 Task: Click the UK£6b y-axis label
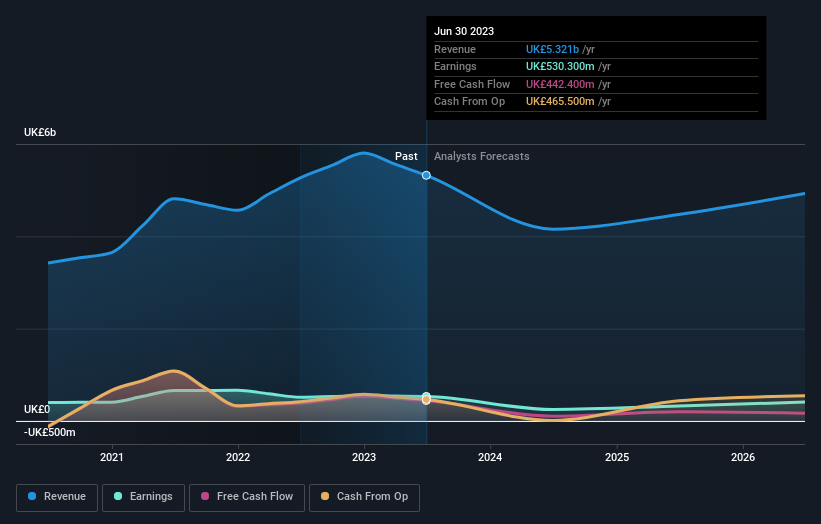40,132
